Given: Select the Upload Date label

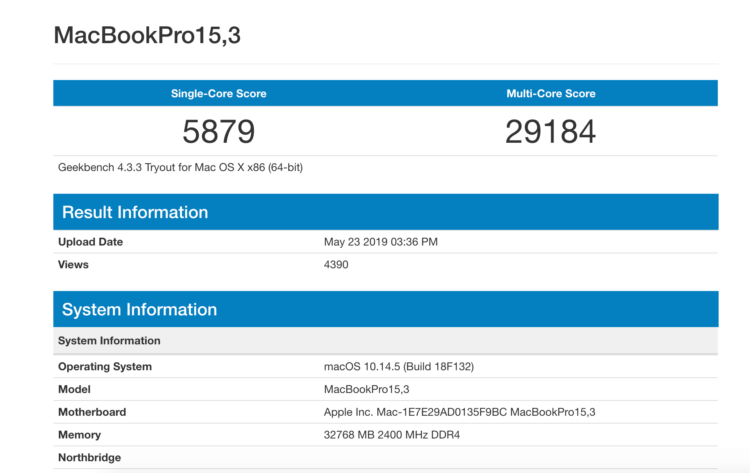Looking at the screenshot, I should (90, 242).
